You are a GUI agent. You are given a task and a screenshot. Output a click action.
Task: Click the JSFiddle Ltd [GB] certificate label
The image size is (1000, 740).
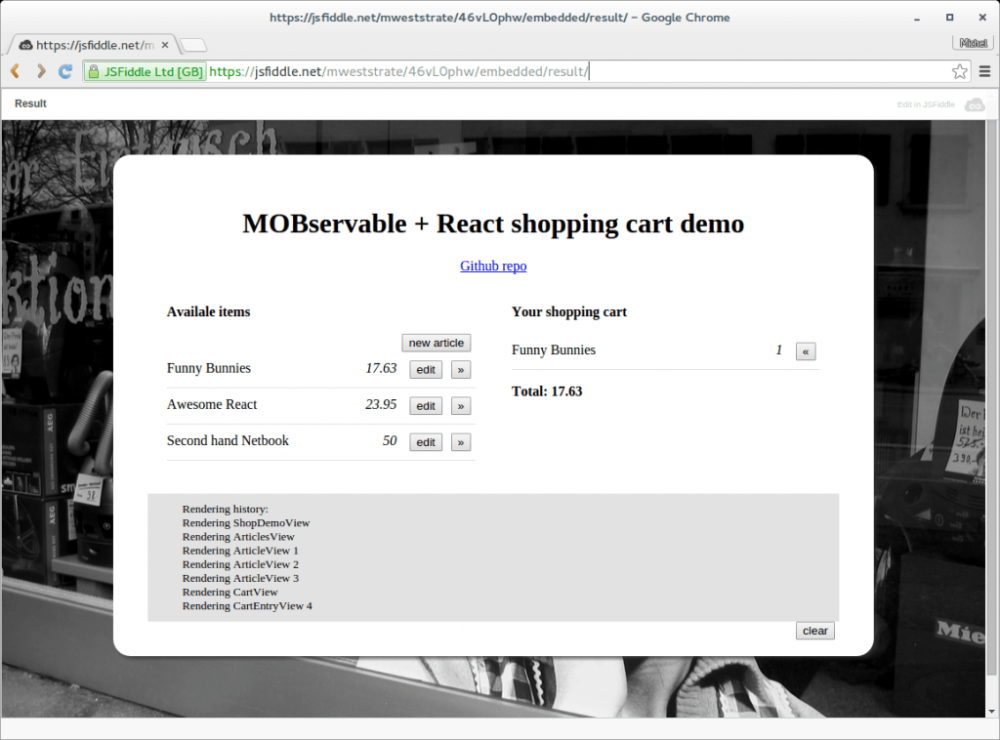[x=153, y=71]
